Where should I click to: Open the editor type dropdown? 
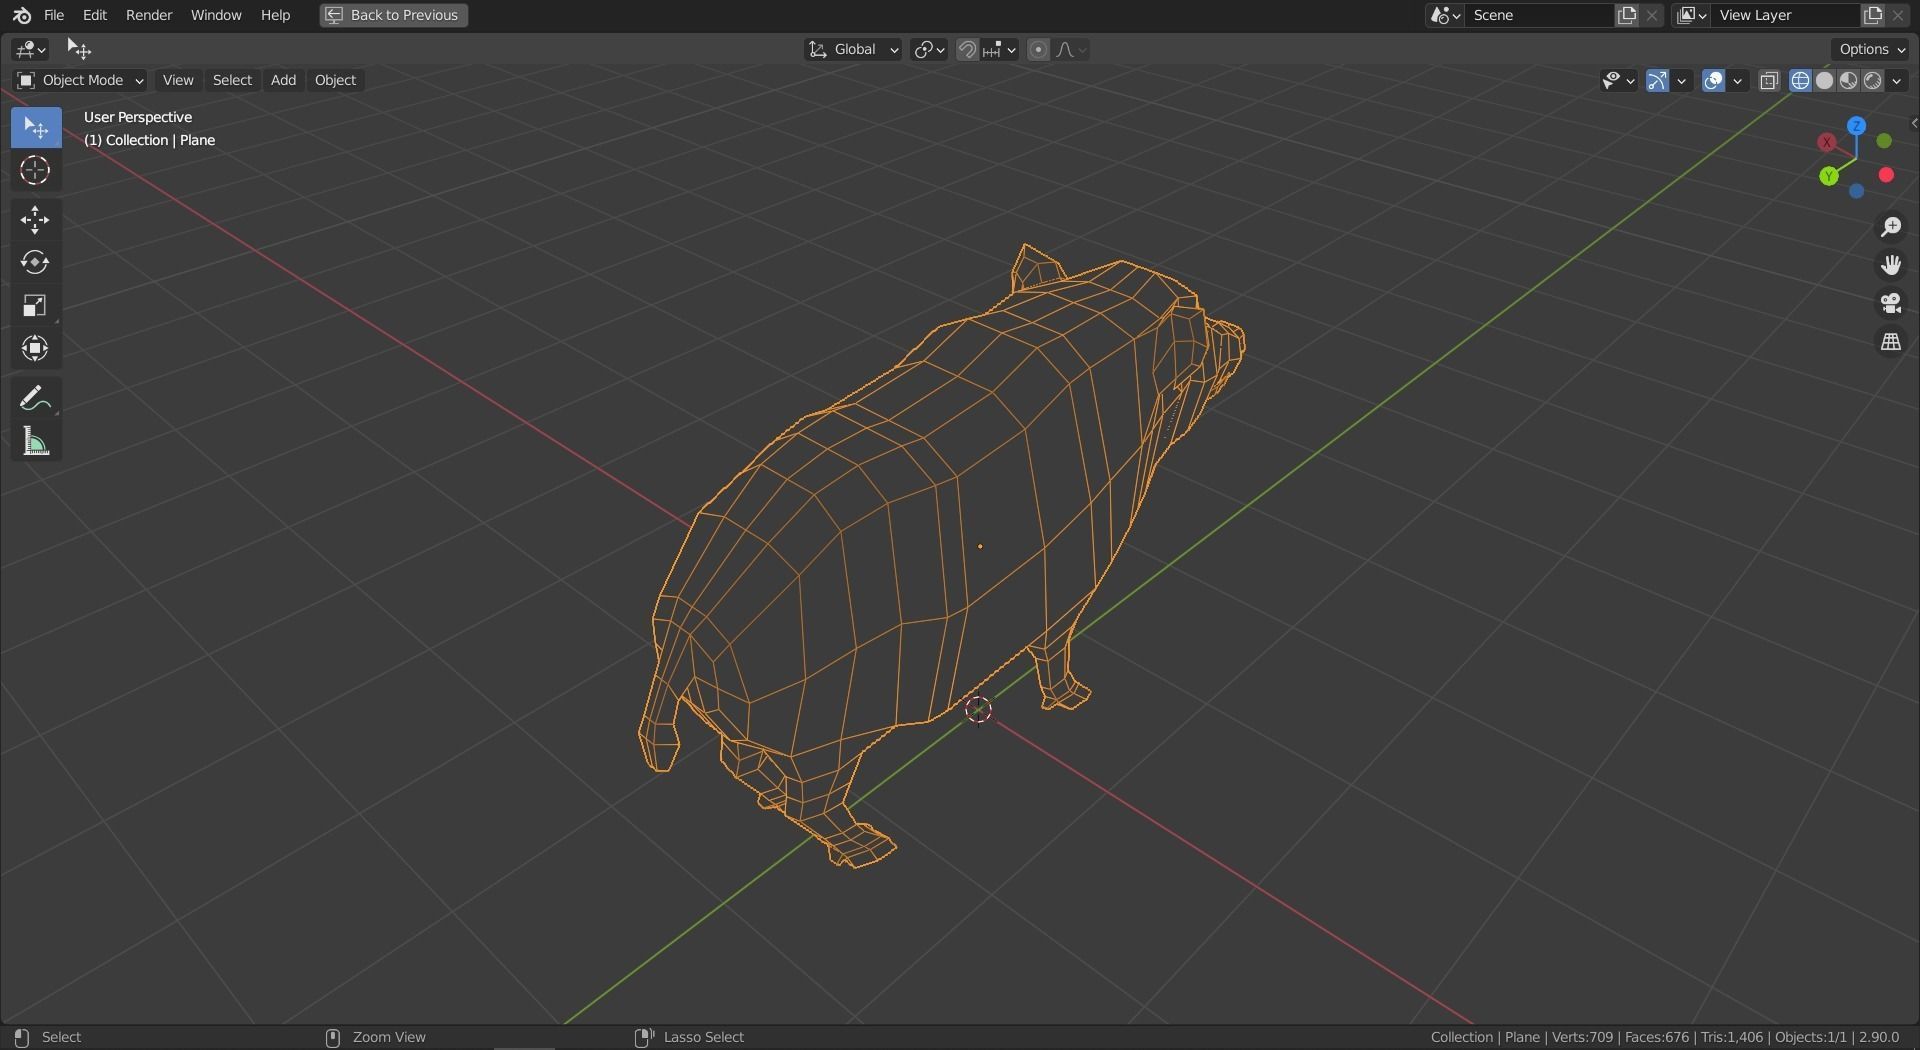click(30, 49)
